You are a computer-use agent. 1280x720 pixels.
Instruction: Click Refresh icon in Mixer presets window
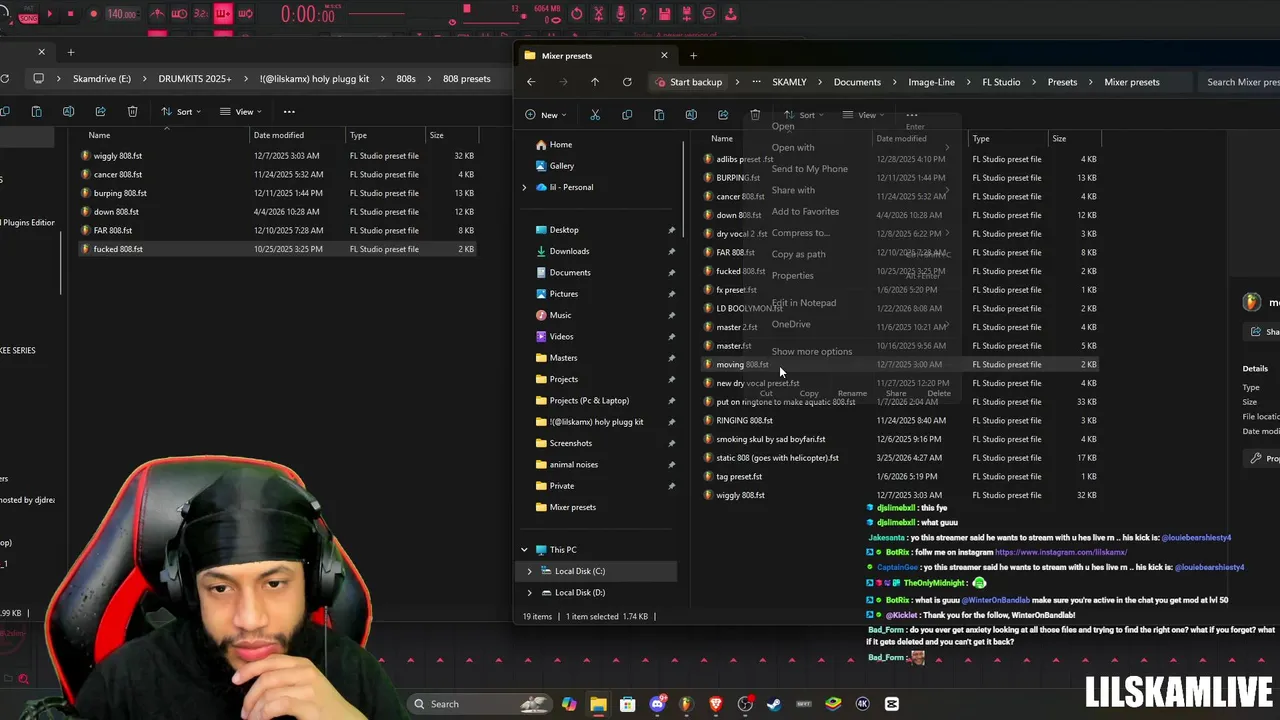(627, 82)
